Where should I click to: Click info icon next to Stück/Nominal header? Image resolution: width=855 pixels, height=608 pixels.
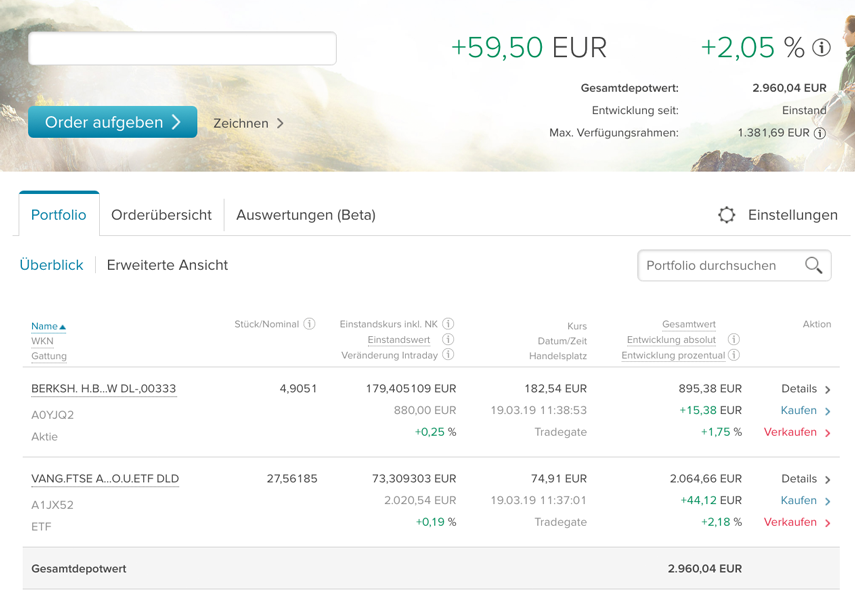[x=310, y=324]
